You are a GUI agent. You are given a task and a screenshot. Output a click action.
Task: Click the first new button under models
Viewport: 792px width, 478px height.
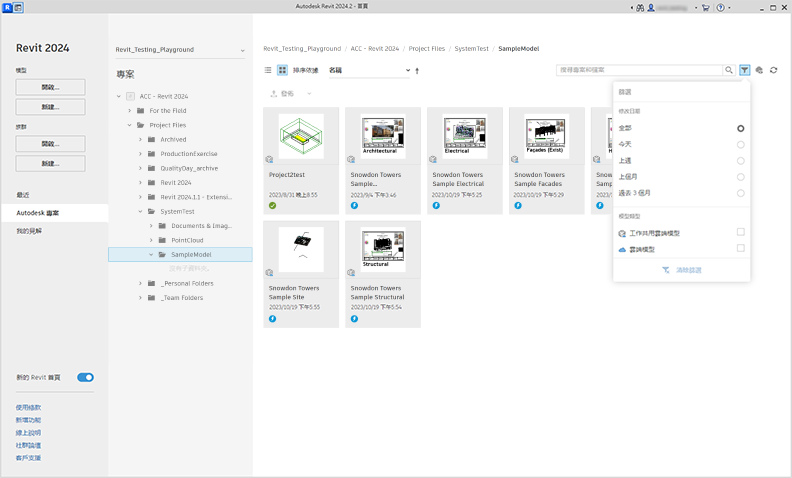pyautogui.click(x=51, y=107)
